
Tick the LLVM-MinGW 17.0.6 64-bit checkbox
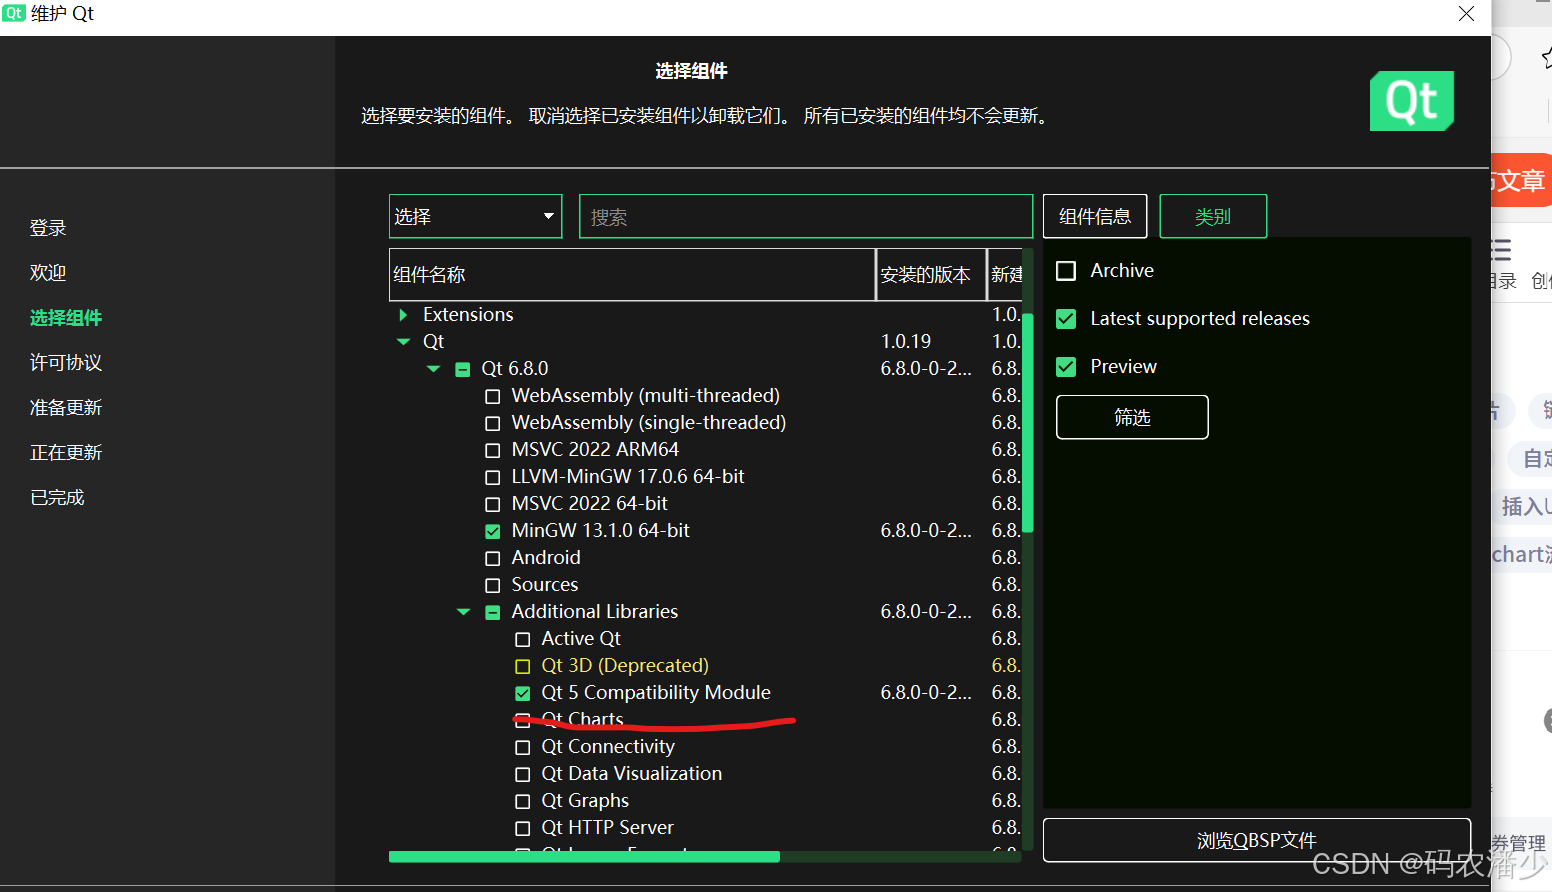coord(492,478)
